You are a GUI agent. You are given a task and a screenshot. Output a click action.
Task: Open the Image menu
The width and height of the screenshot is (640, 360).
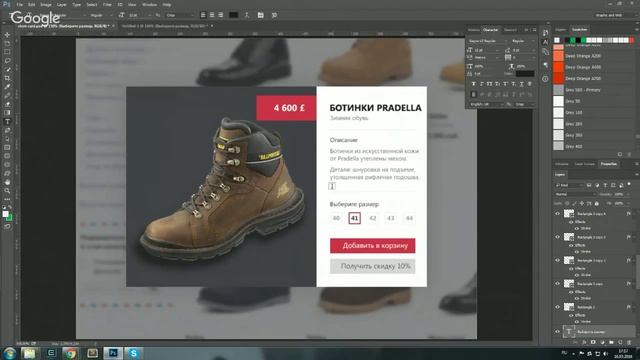click(x=46, y=4)
